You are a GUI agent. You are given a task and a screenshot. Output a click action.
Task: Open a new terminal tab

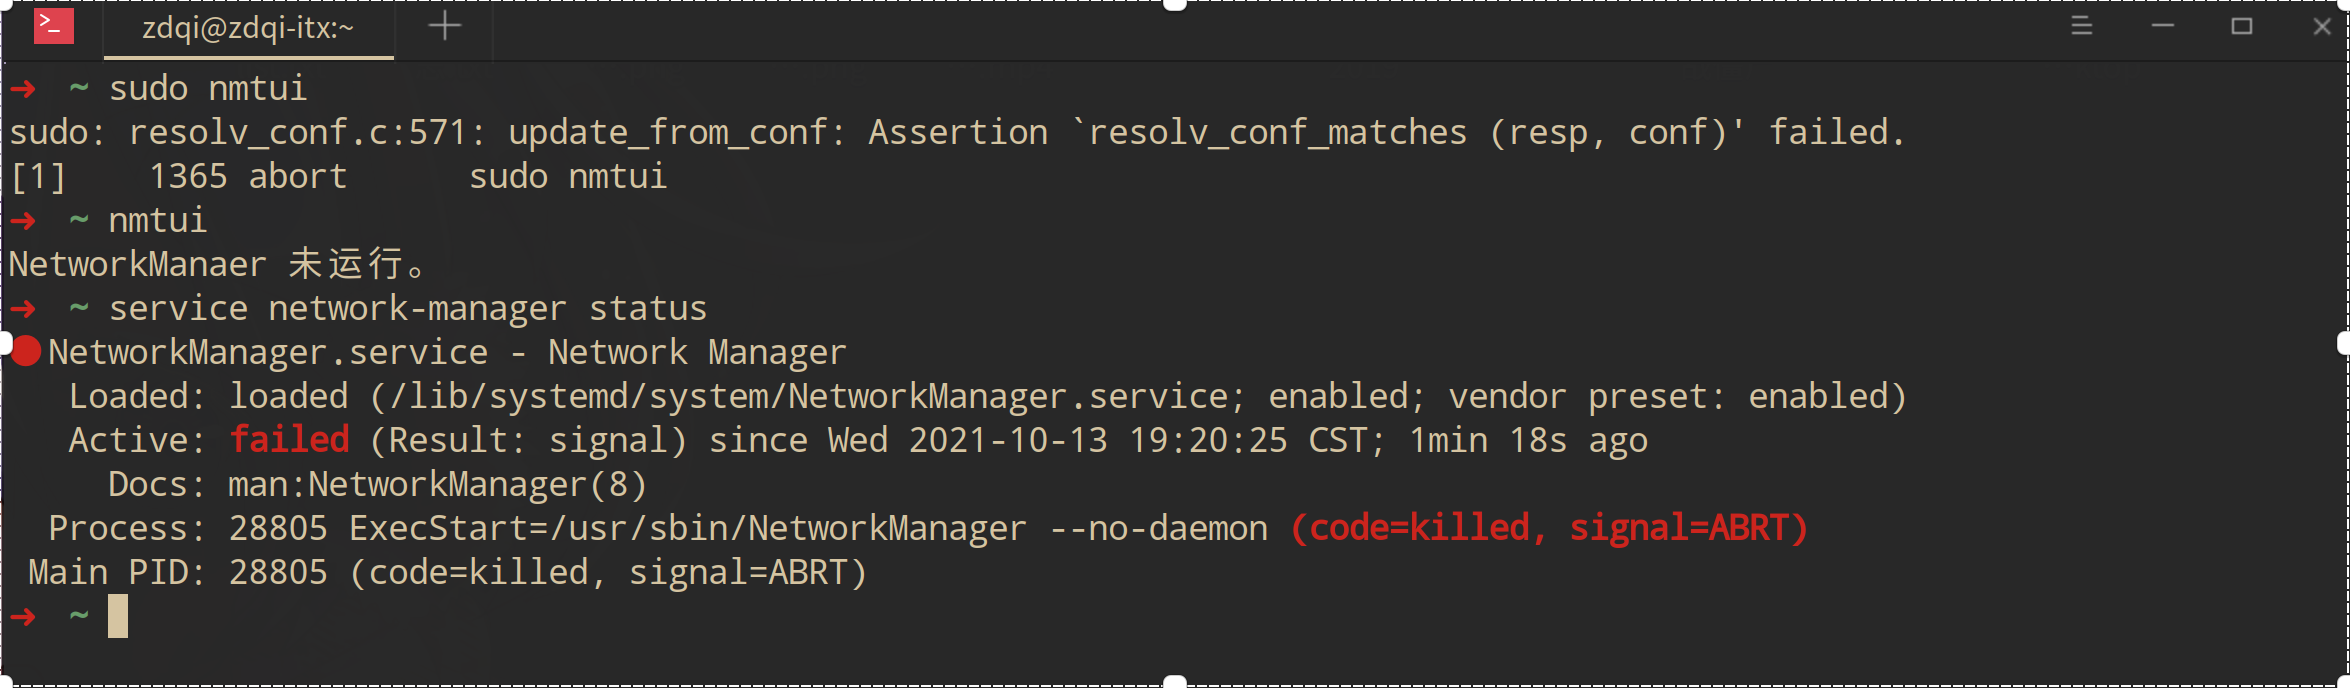pyautogui.click(x=445, y=27)
